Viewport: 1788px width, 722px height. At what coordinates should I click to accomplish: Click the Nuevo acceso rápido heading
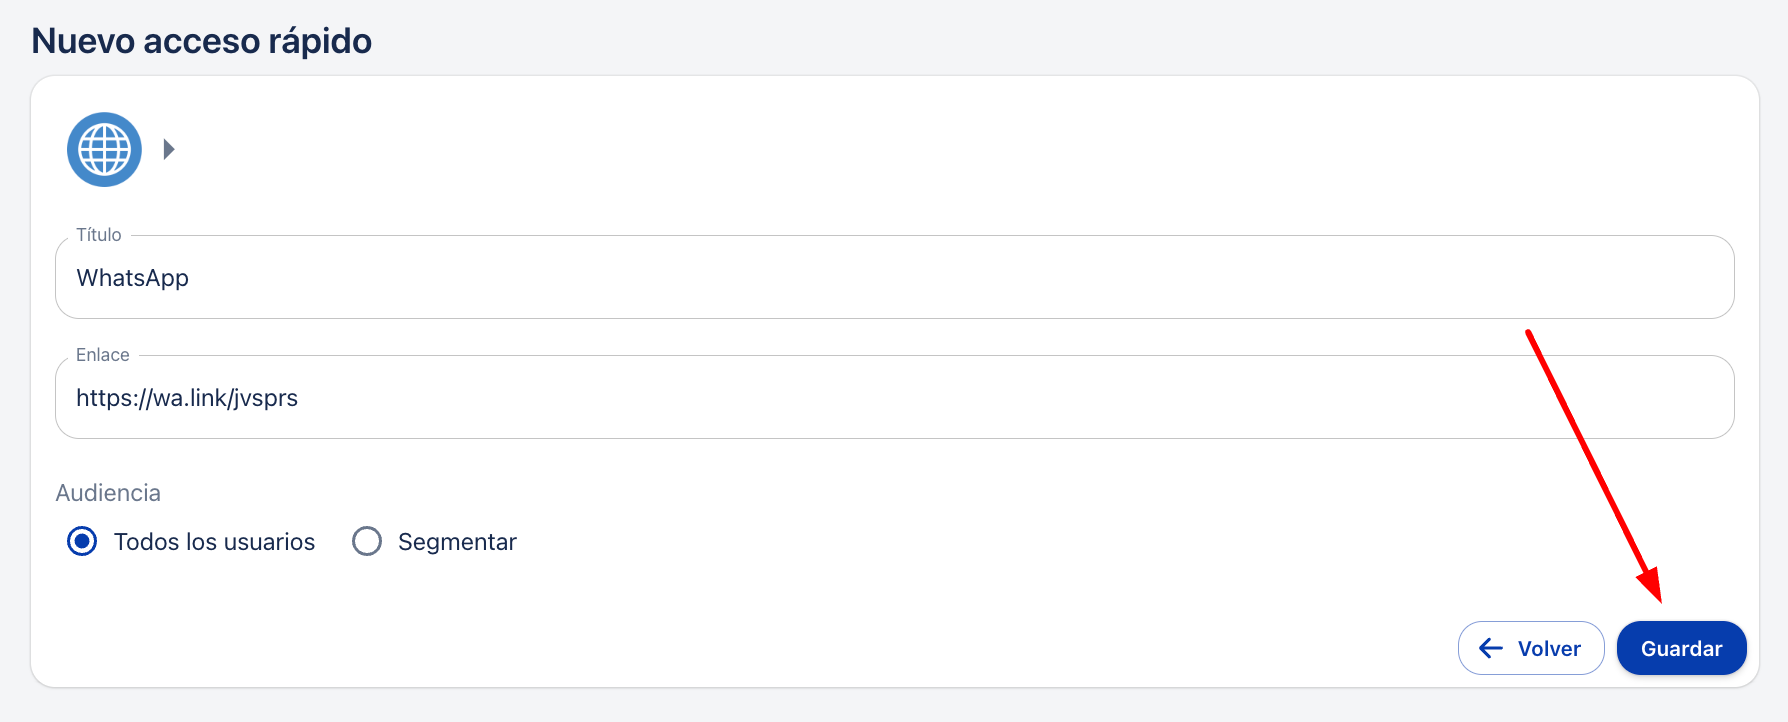[202, 41]
